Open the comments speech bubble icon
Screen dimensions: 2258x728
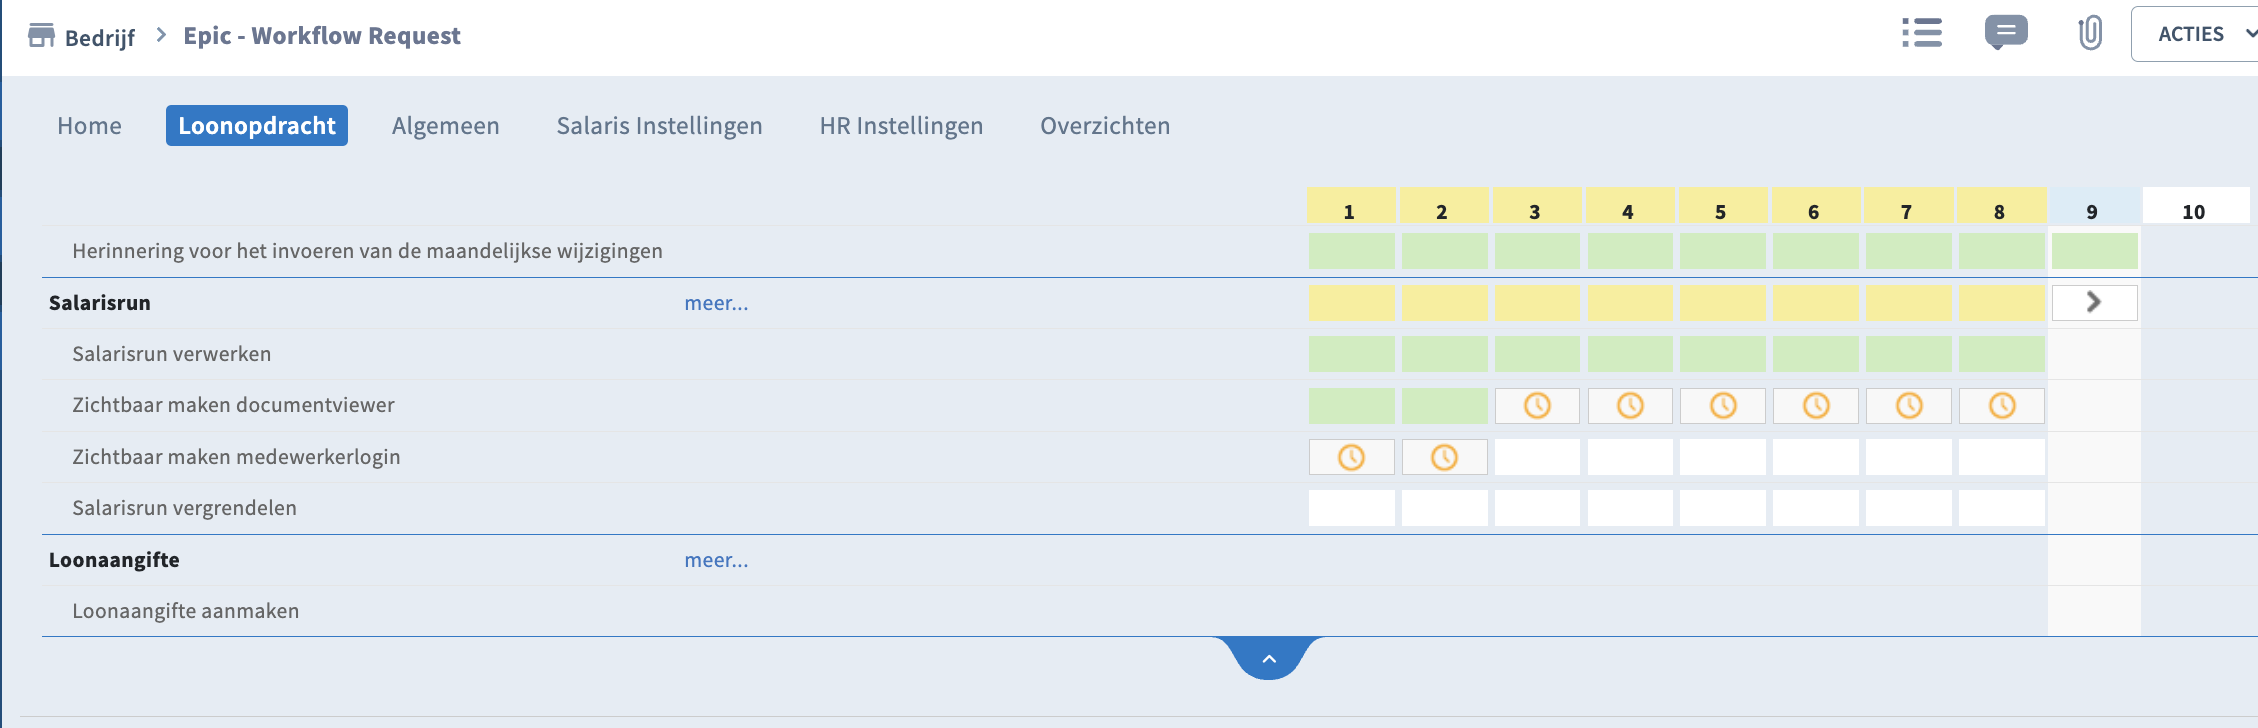pos(2006,33)
